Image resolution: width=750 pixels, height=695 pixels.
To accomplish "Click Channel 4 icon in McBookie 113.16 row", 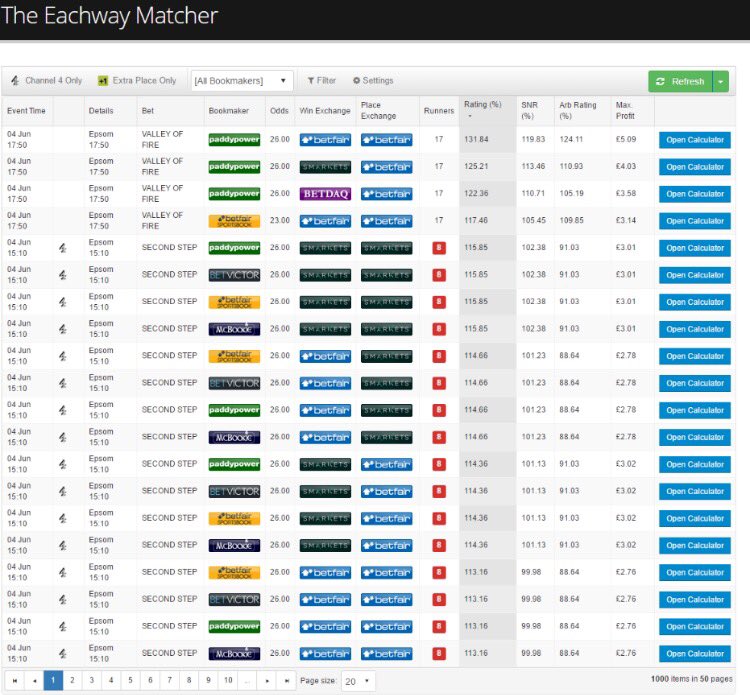I will point(63,653).
